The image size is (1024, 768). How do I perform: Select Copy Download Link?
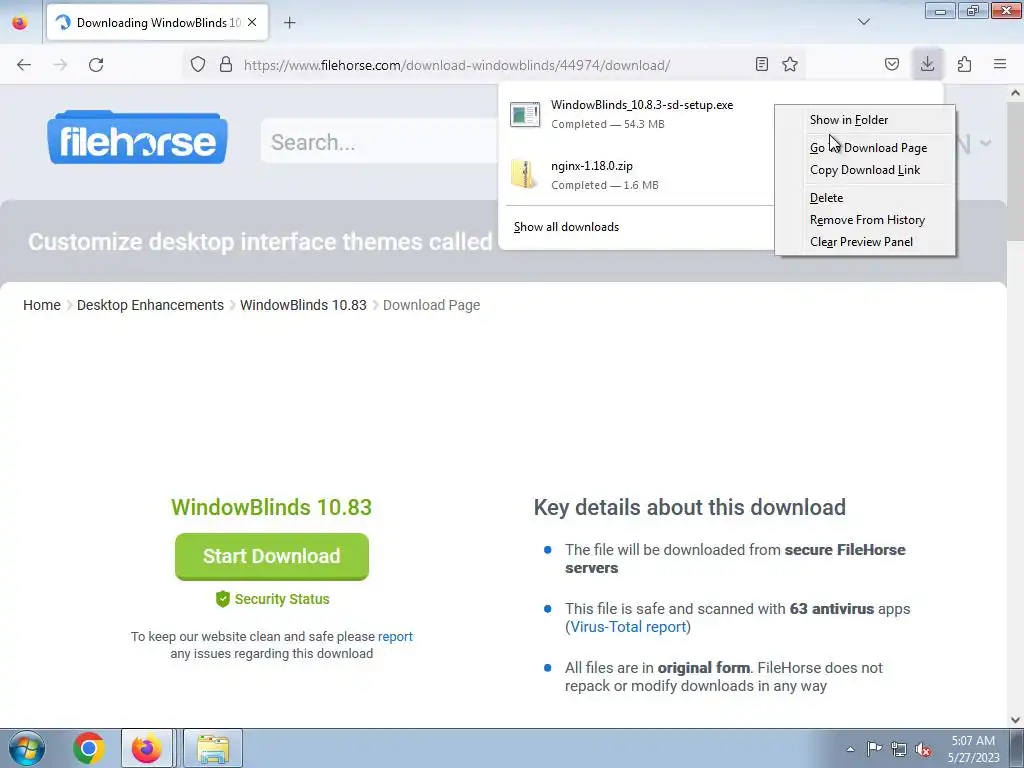point(865,170)
